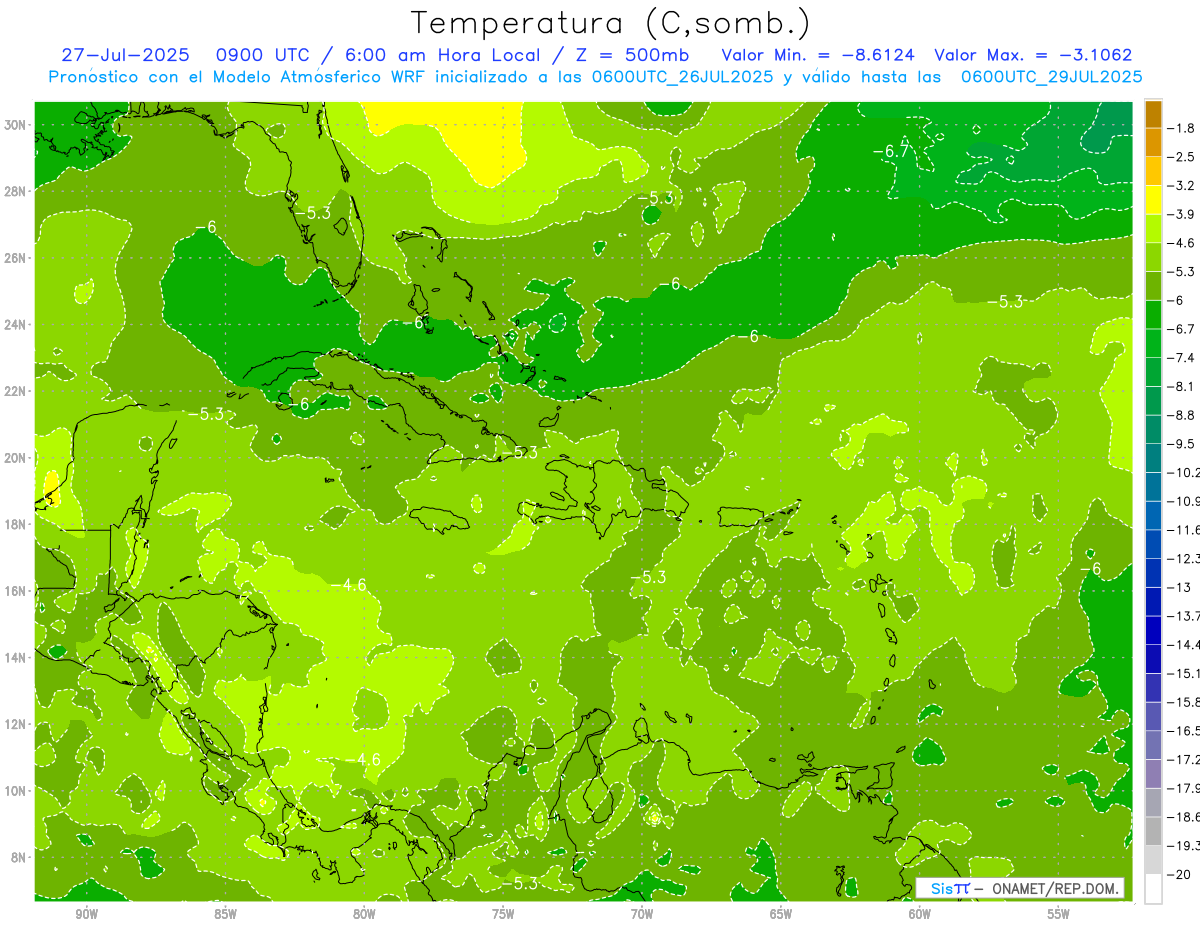Click the colorbar tick label "-20"
Viewport: 1200px width, 927px height.
(1179, 874)
